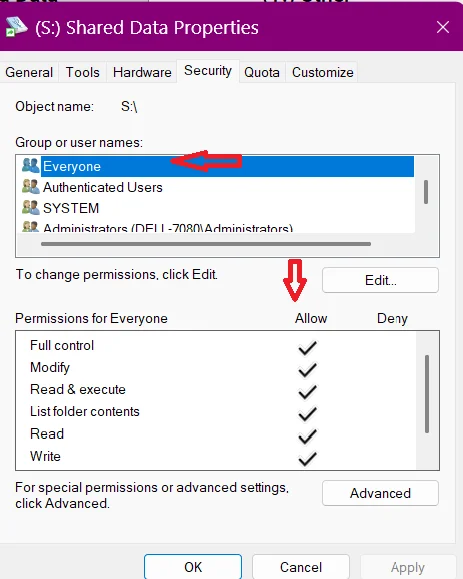
Task: Open Edit permissions dialog
Action: click(380, 280)
